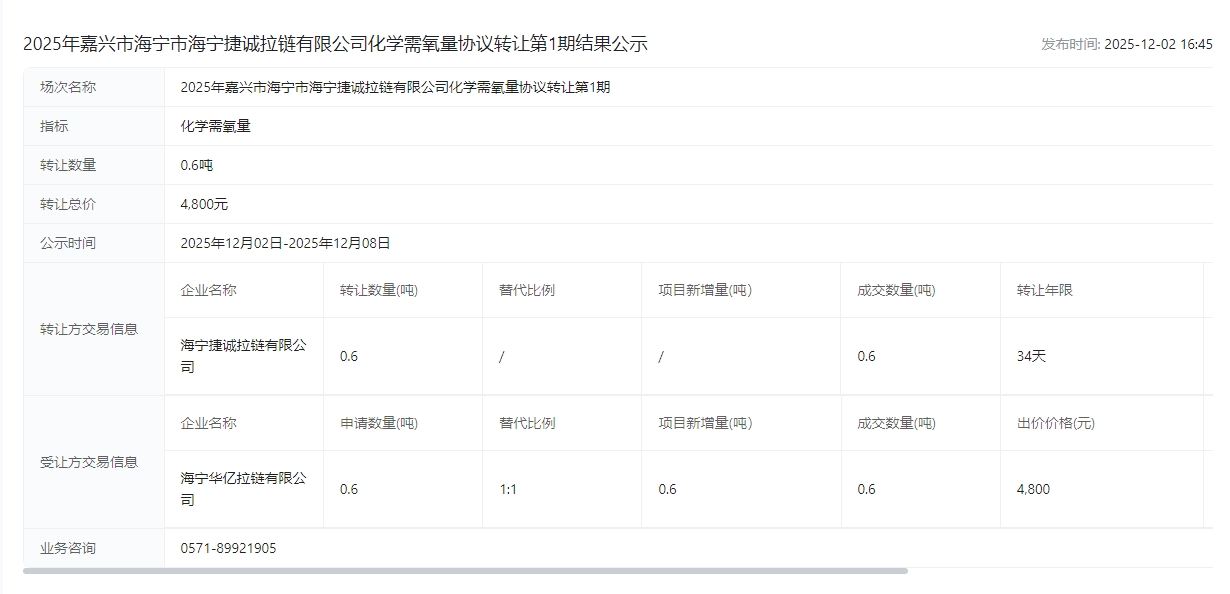Select the 0.6吨 transfer quantity value
1230x594 pixels.
[x=197, y=165]
